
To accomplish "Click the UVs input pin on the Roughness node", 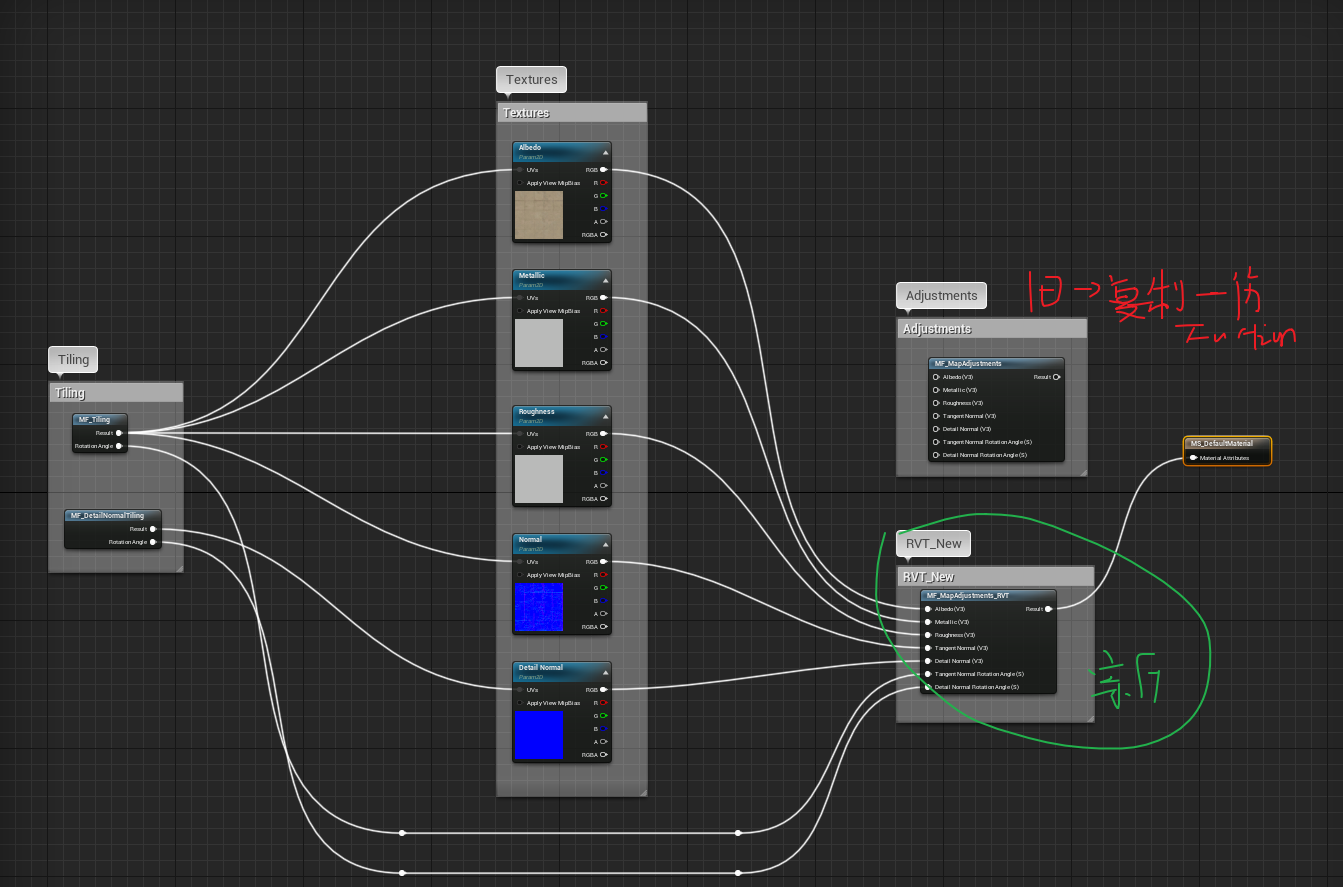I will point(519,433).
